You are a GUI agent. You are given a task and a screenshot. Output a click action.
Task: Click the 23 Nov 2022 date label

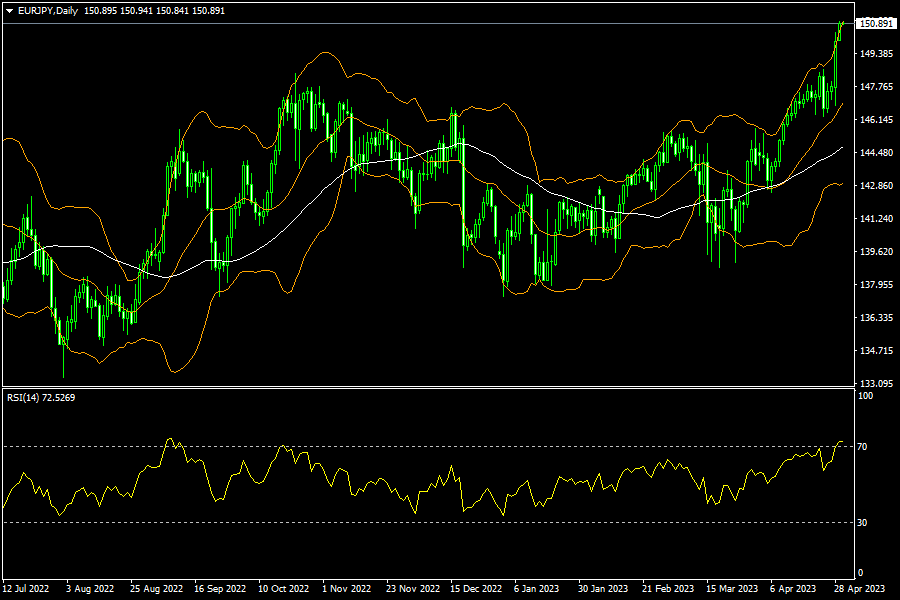pyautogui.click(x=413, y=589)
